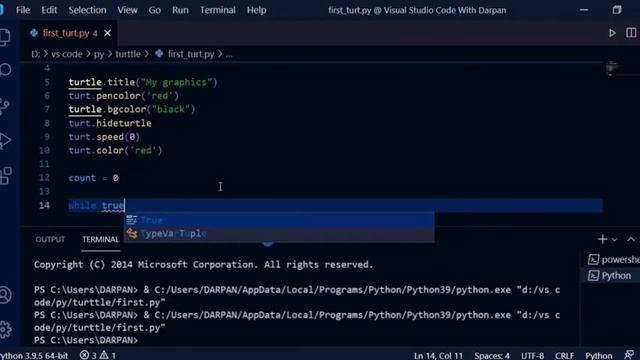Open the Selection menu
The height and width of the screenshot is (360, 640).
point(87,10)
